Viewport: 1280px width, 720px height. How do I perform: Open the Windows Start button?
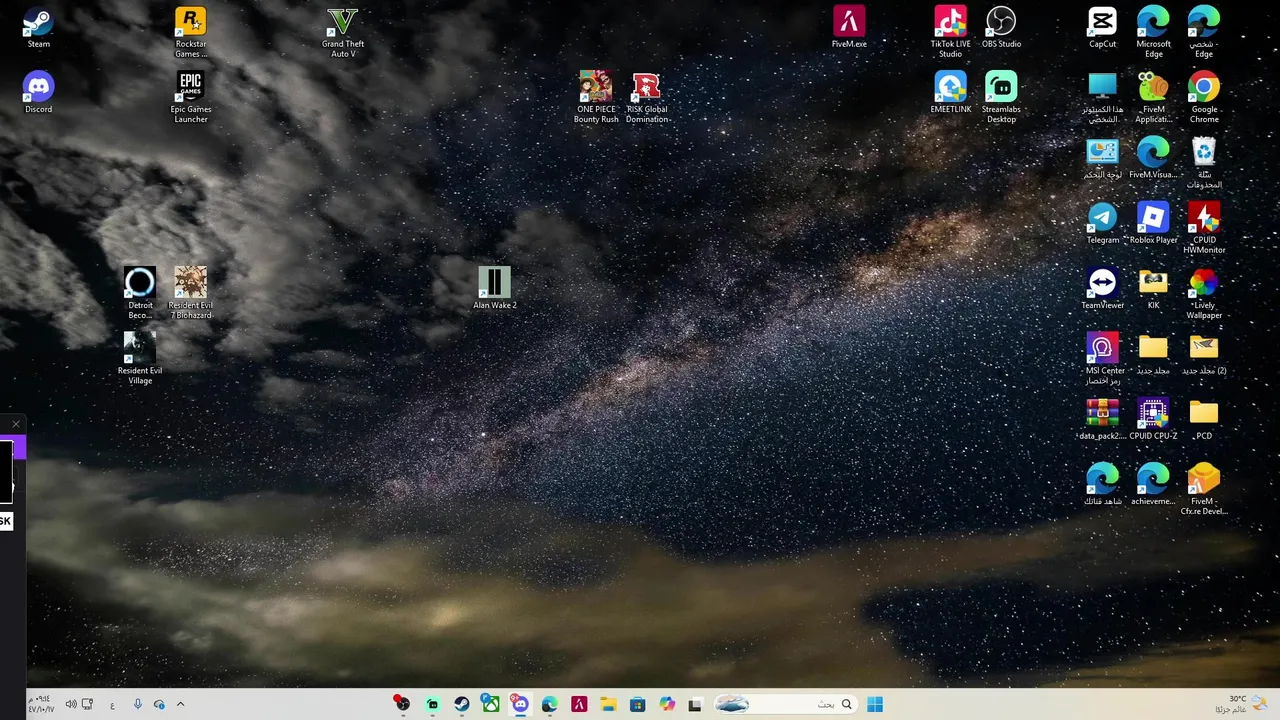click(875, 704)
